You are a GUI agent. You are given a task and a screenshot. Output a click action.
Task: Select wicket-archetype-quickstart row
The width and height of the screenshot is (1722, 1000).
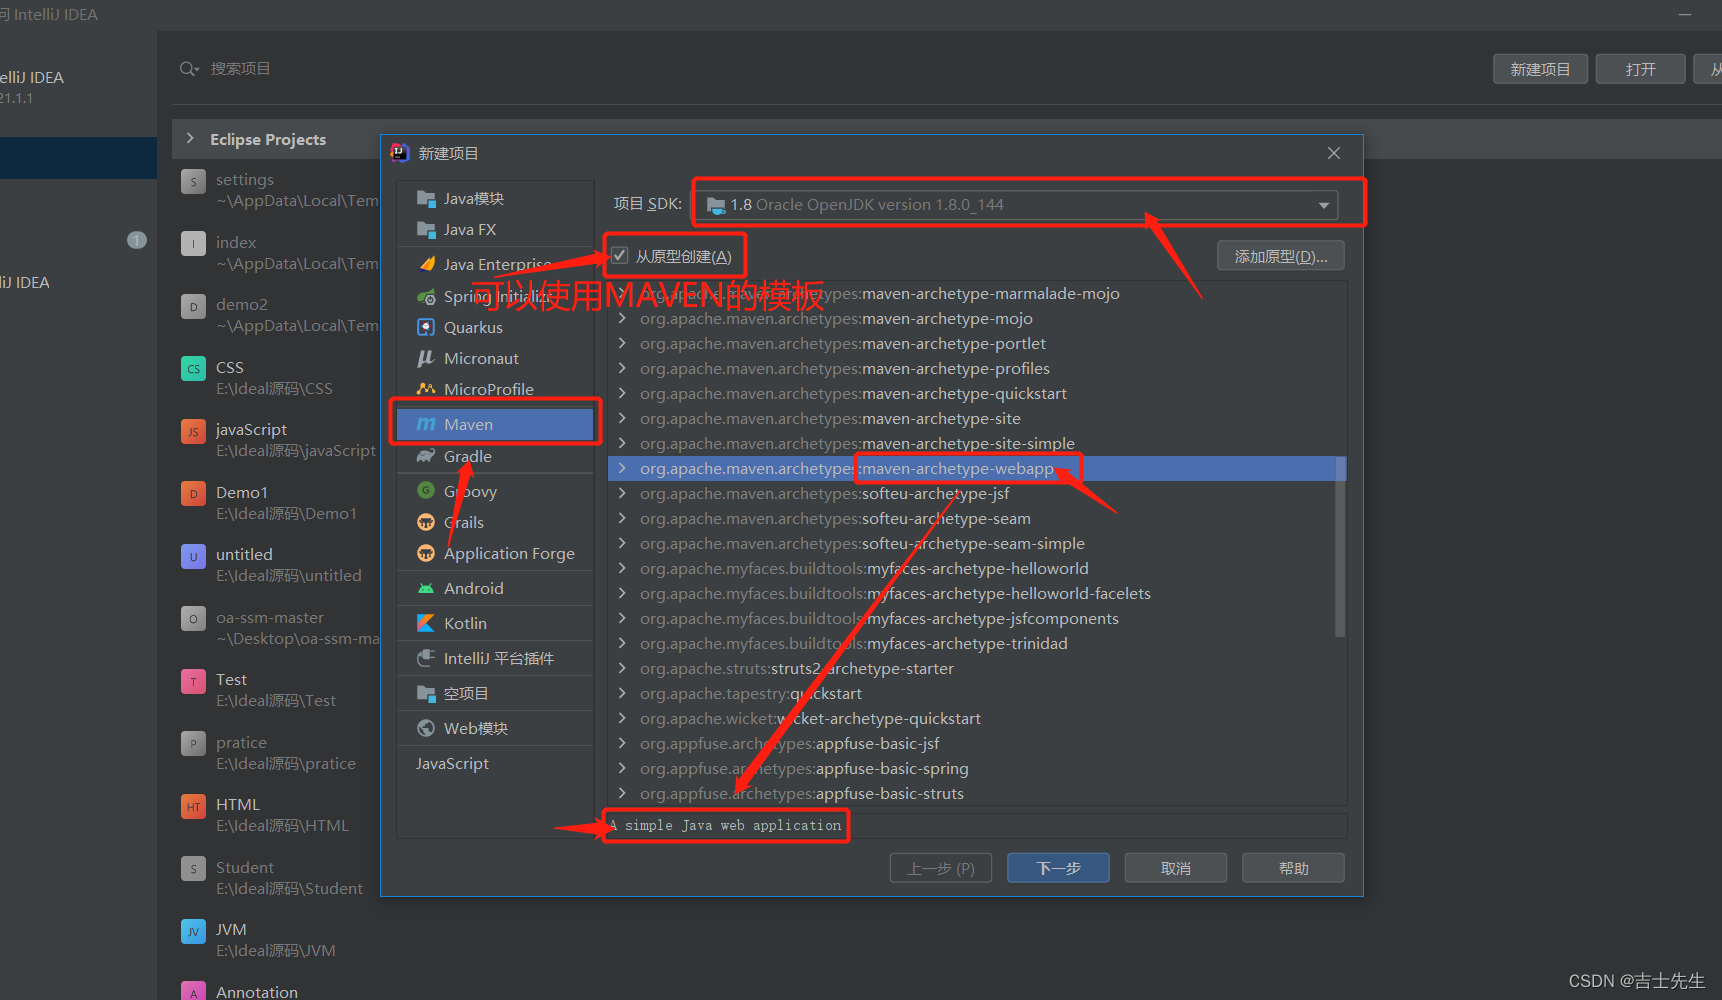977,718
